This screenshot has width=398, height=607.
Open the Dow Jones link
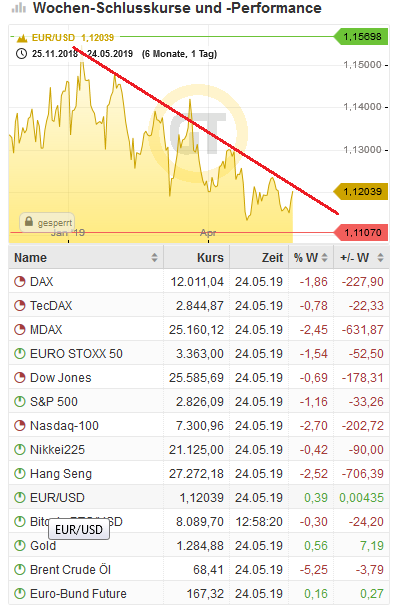point(61,377)
